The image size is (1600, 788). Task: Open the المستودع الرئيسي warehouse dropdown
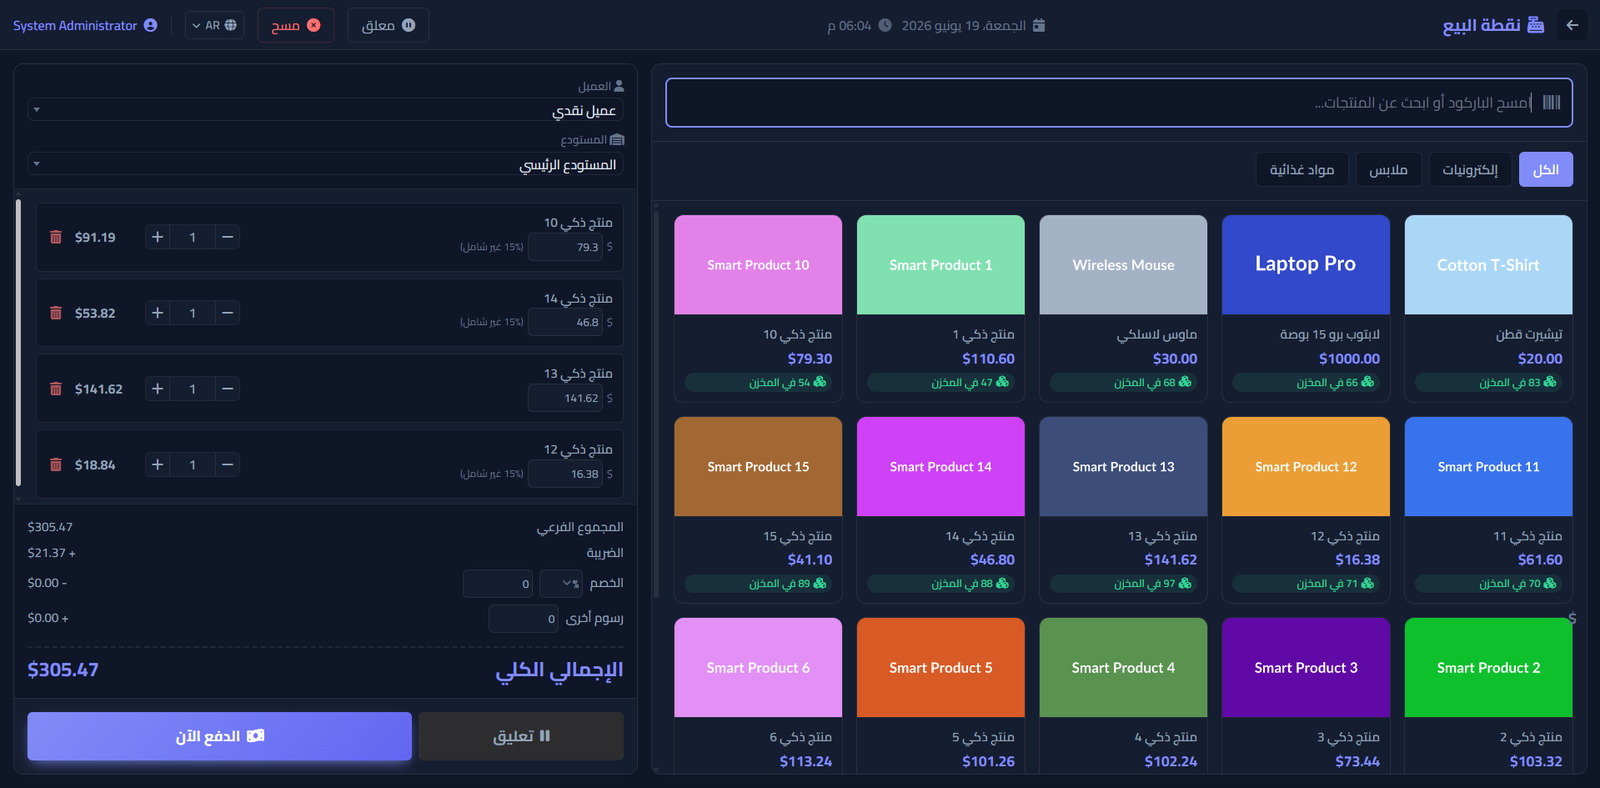coord(325,164)
